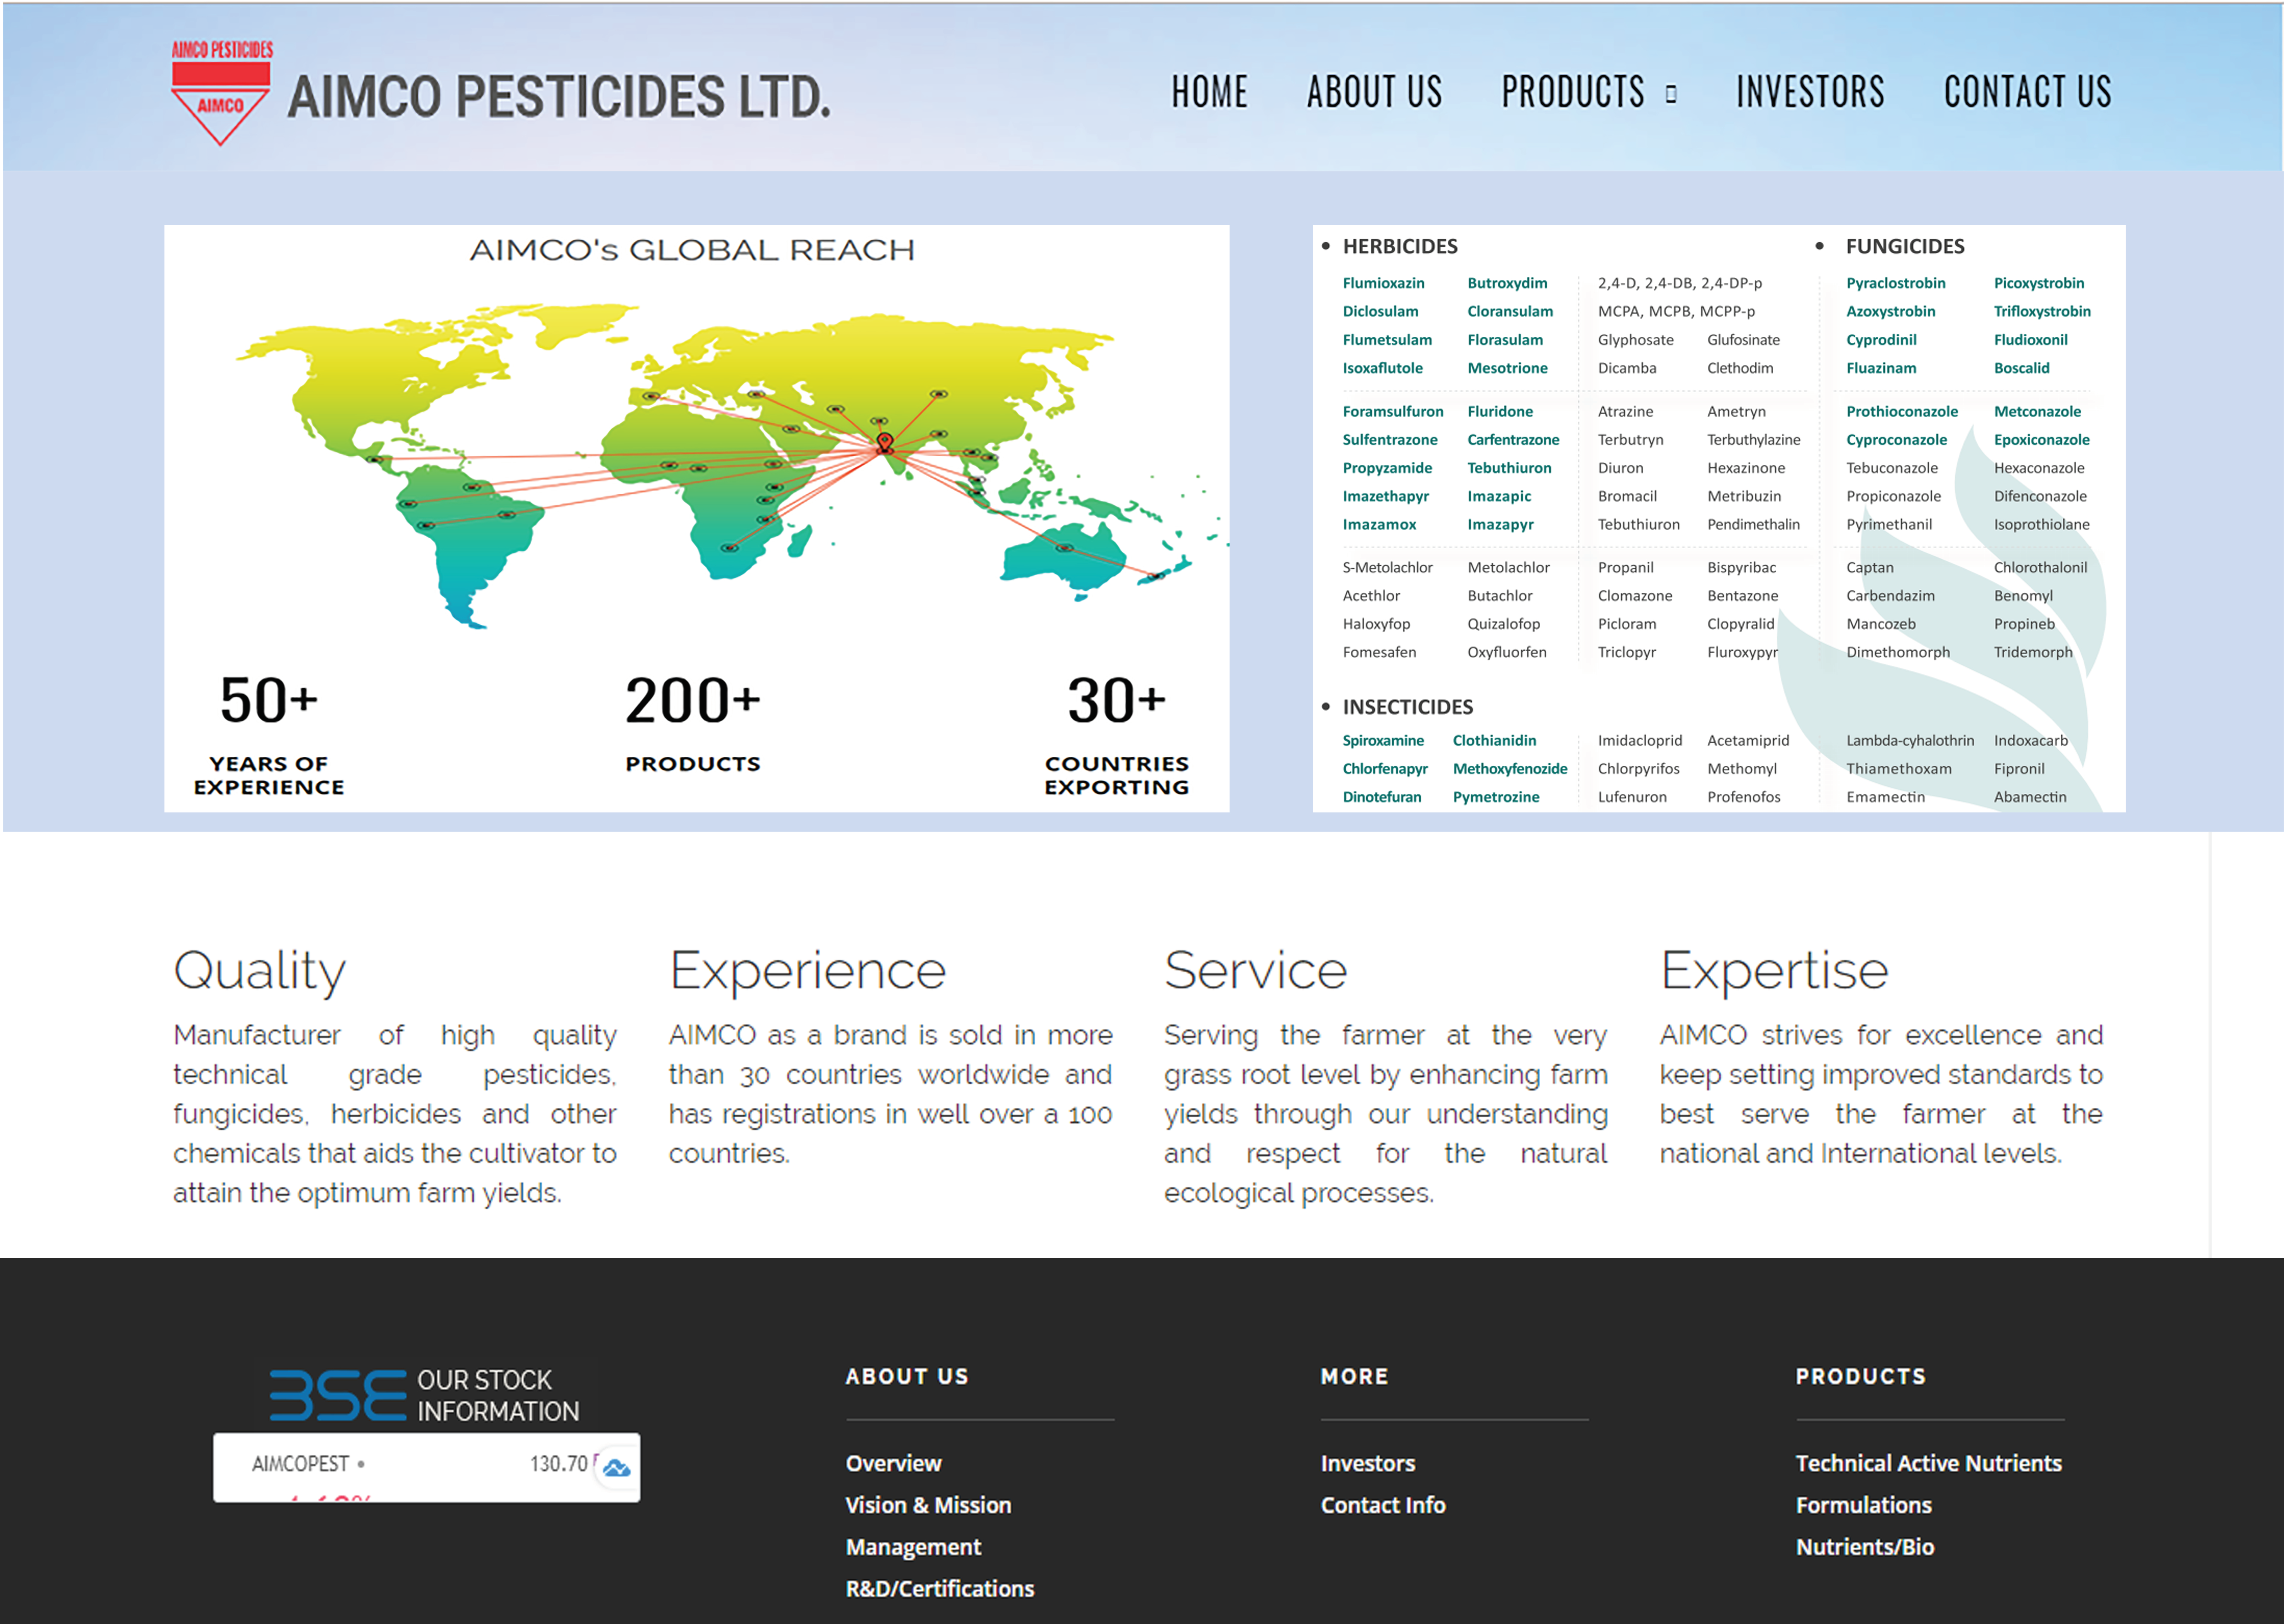Click the 30+ countries exporting figure

[1117, 700]
